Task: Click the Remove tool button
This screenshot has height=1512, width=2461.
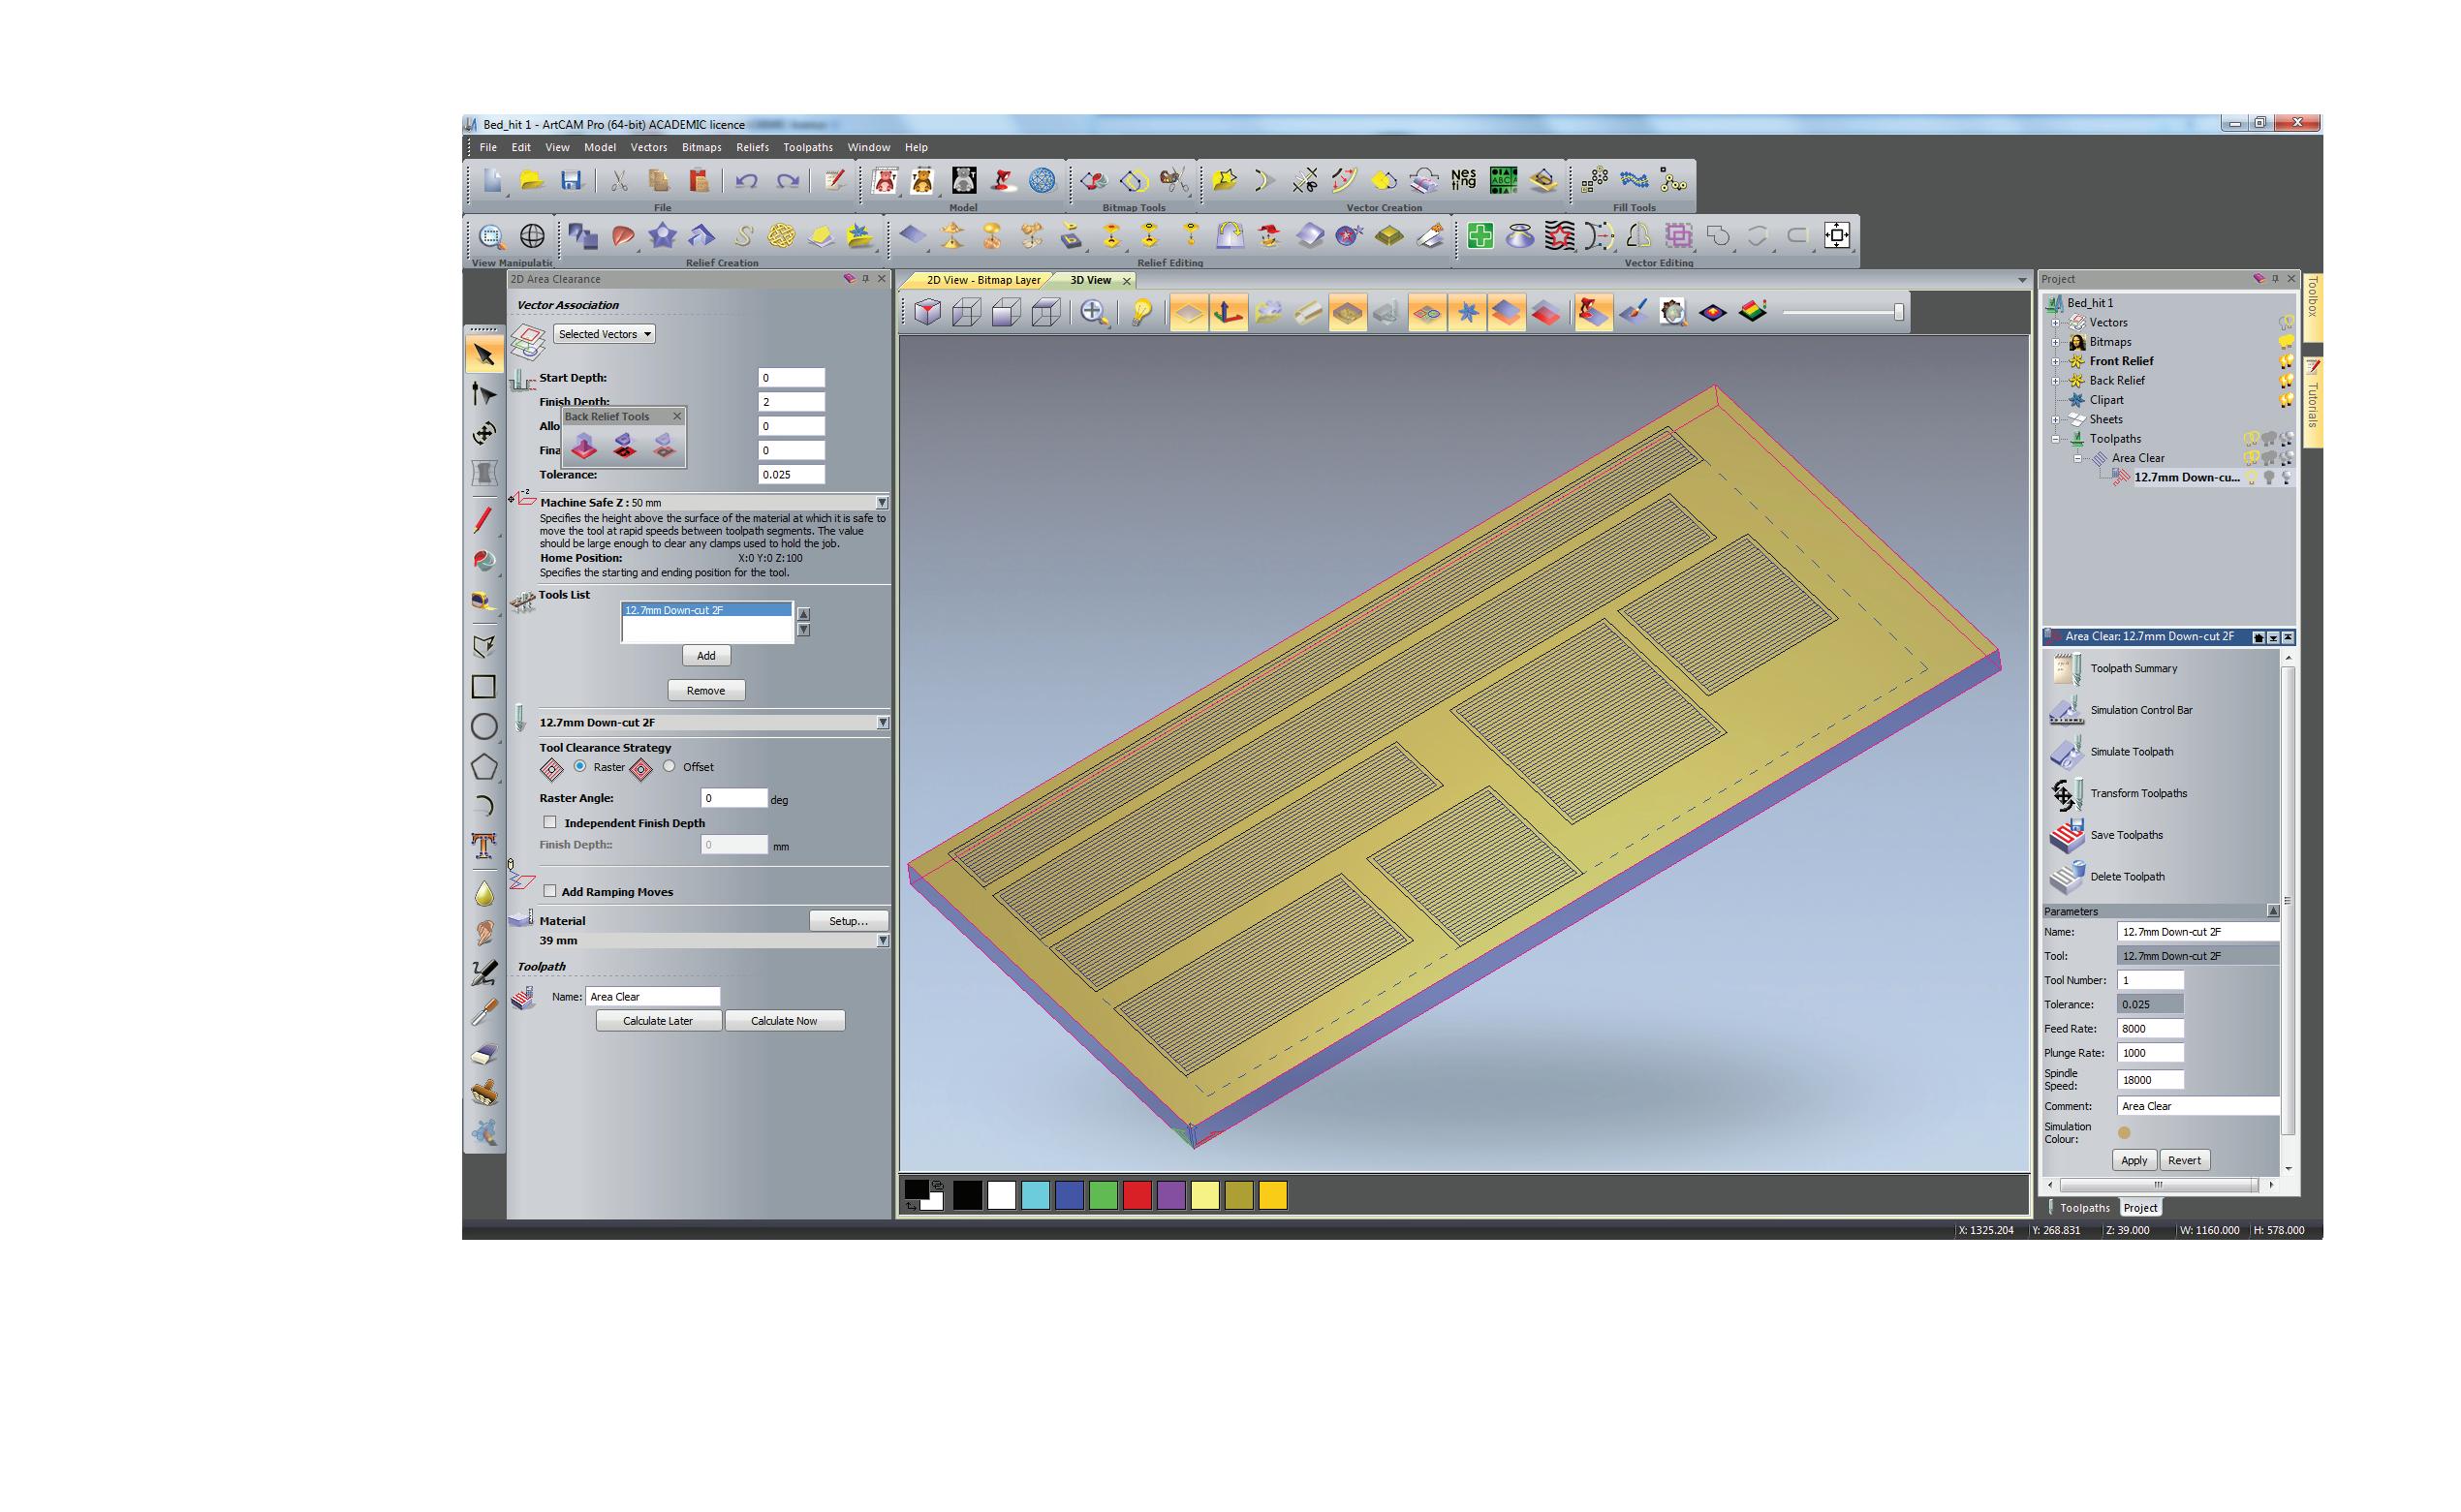Action: tap(706, 691)
